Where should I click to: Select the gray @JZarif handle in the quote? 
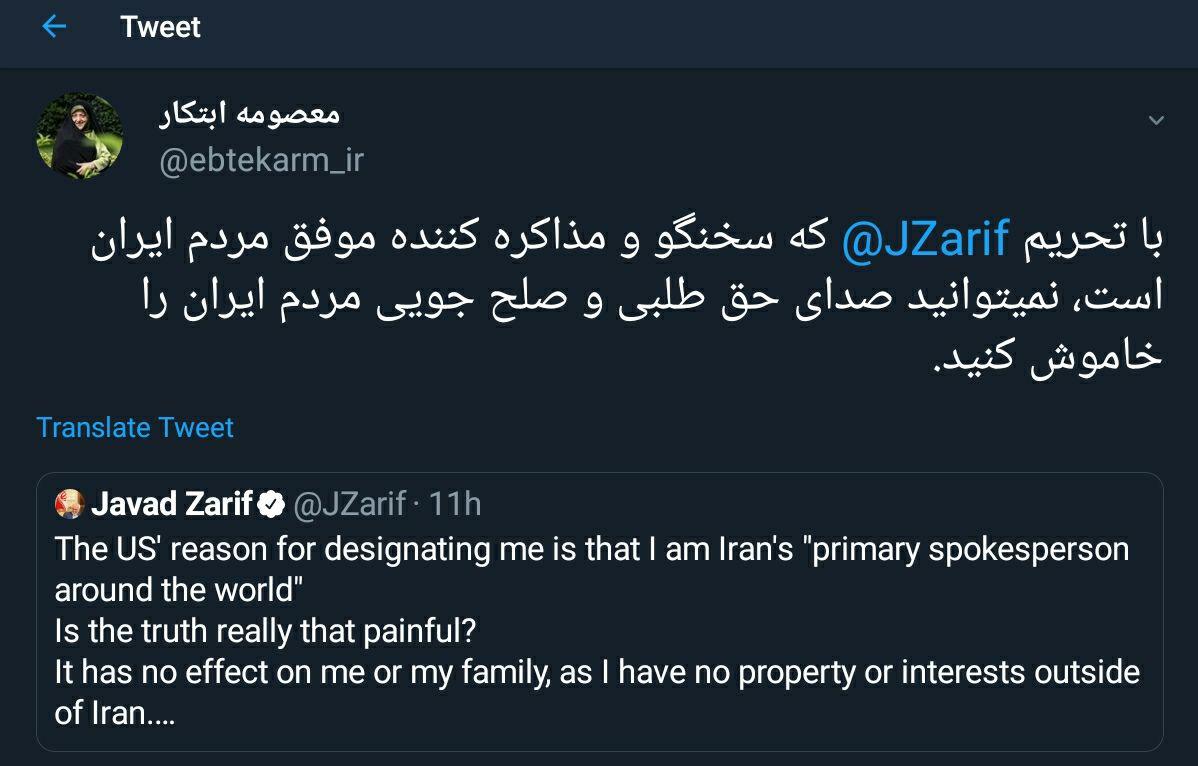[349, 505]
